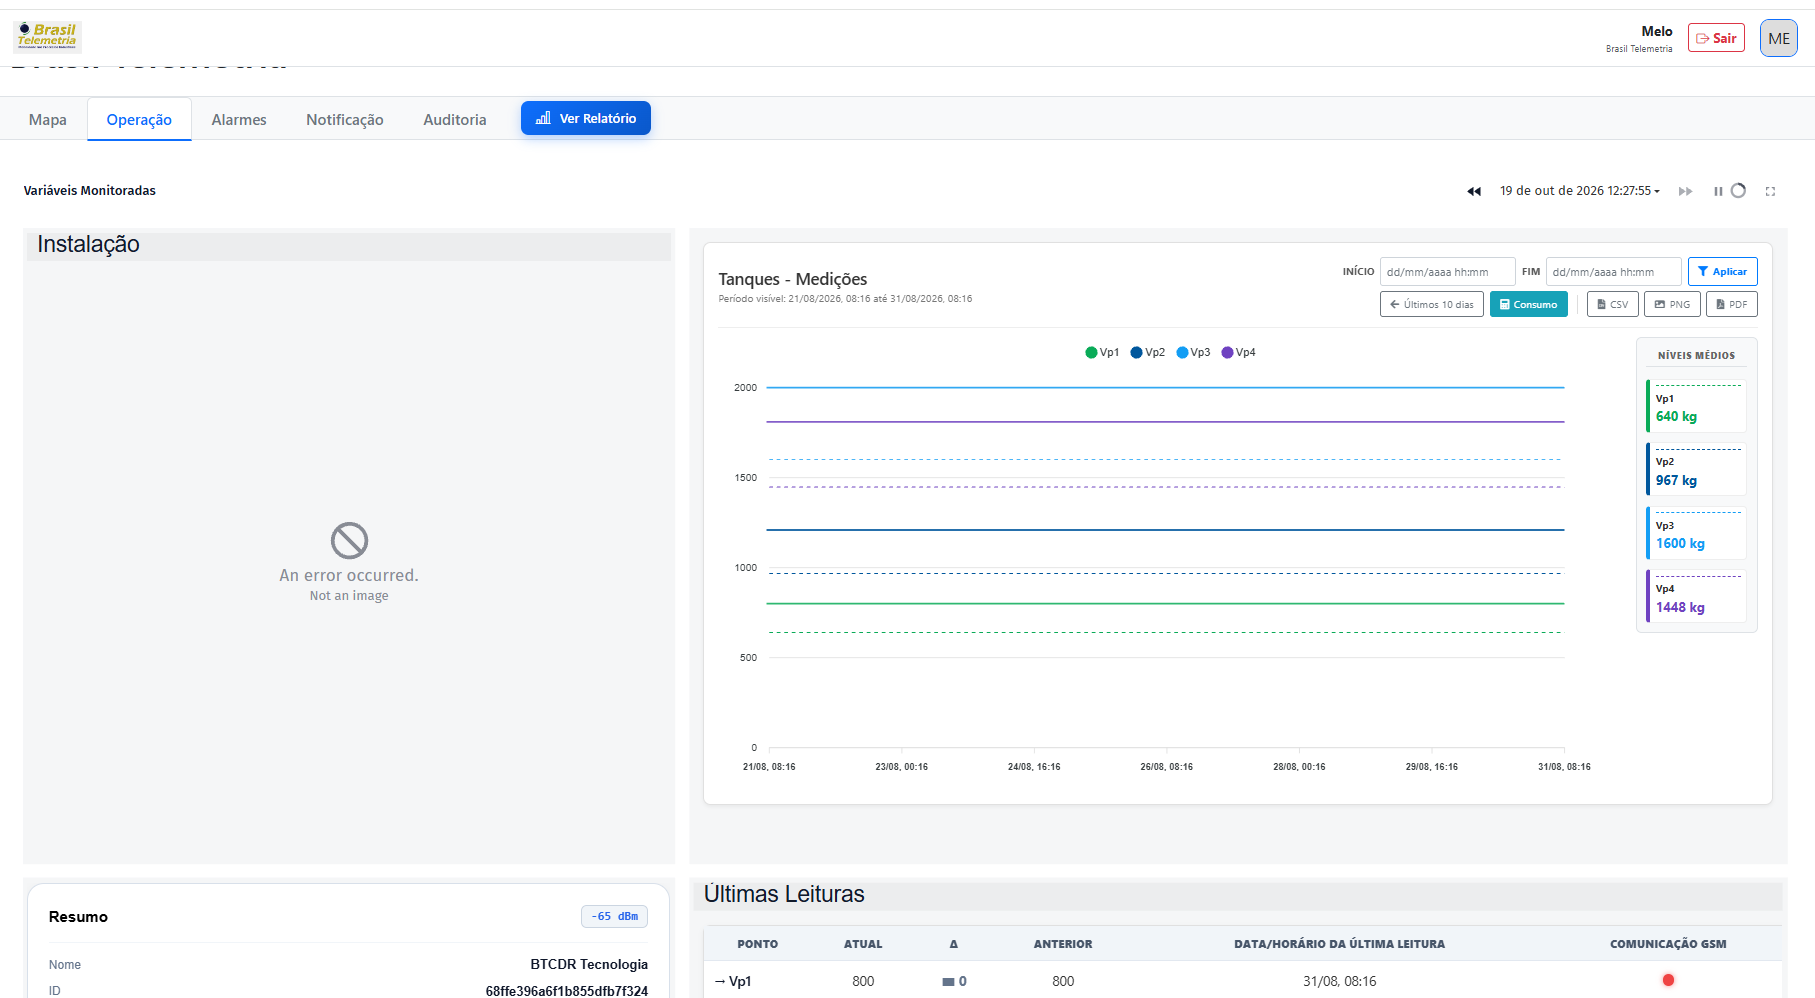Export chart as PNG

pyautogui.click(x=1672, y=304)
